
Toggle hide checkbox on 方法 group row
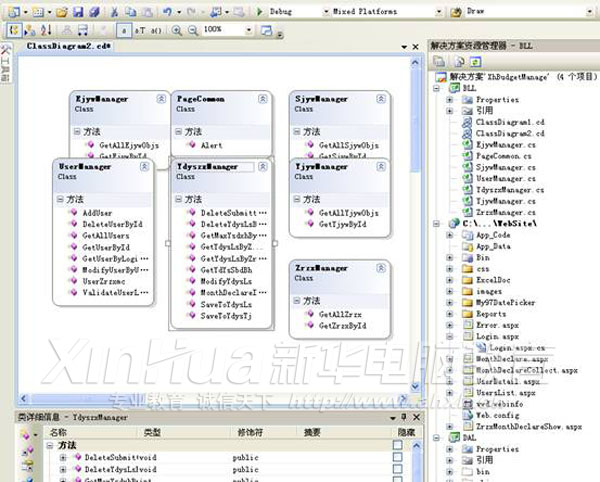[x=397, y=445]
